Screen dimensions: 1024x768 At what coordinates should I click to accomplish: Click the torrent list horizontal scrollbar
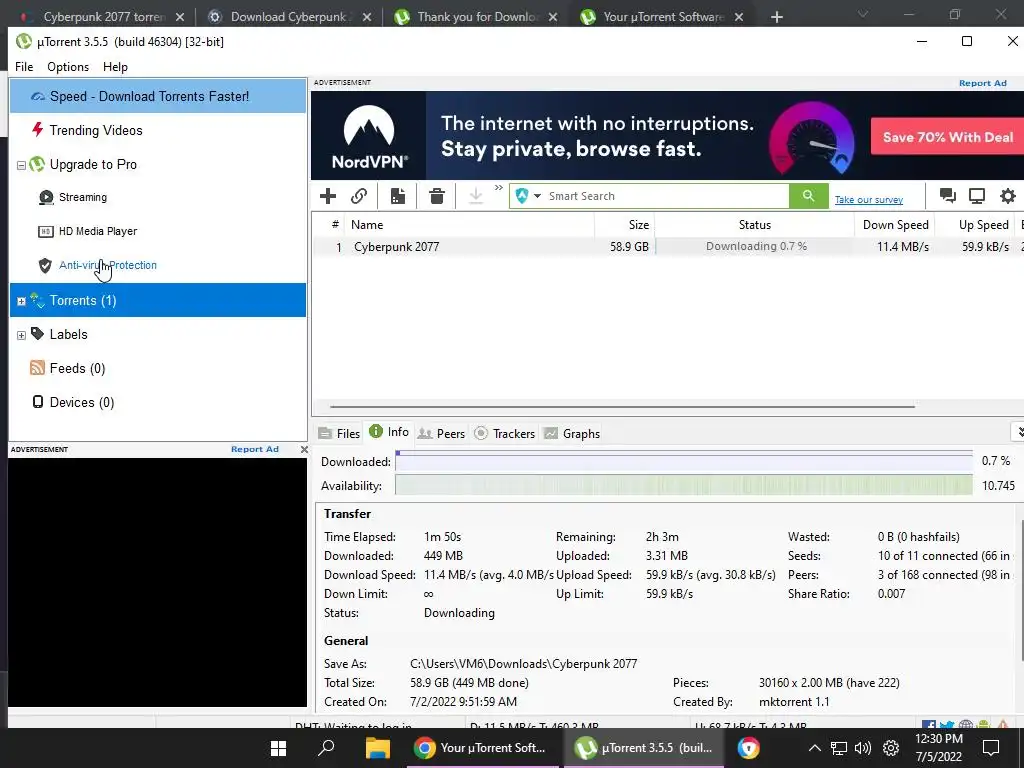click(x=622, y=406)
